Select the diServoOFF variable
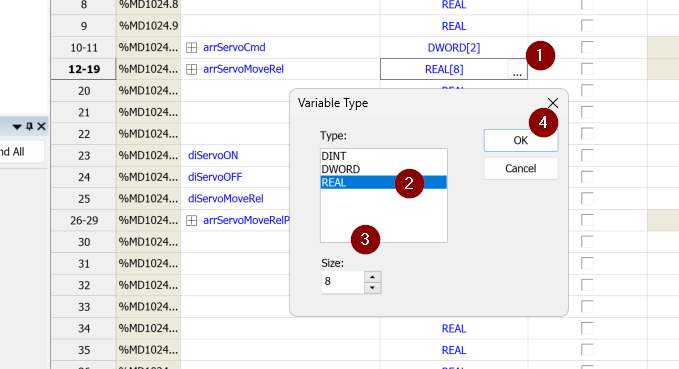The height and width of the screenshot is (369, 679). [215, 177]
